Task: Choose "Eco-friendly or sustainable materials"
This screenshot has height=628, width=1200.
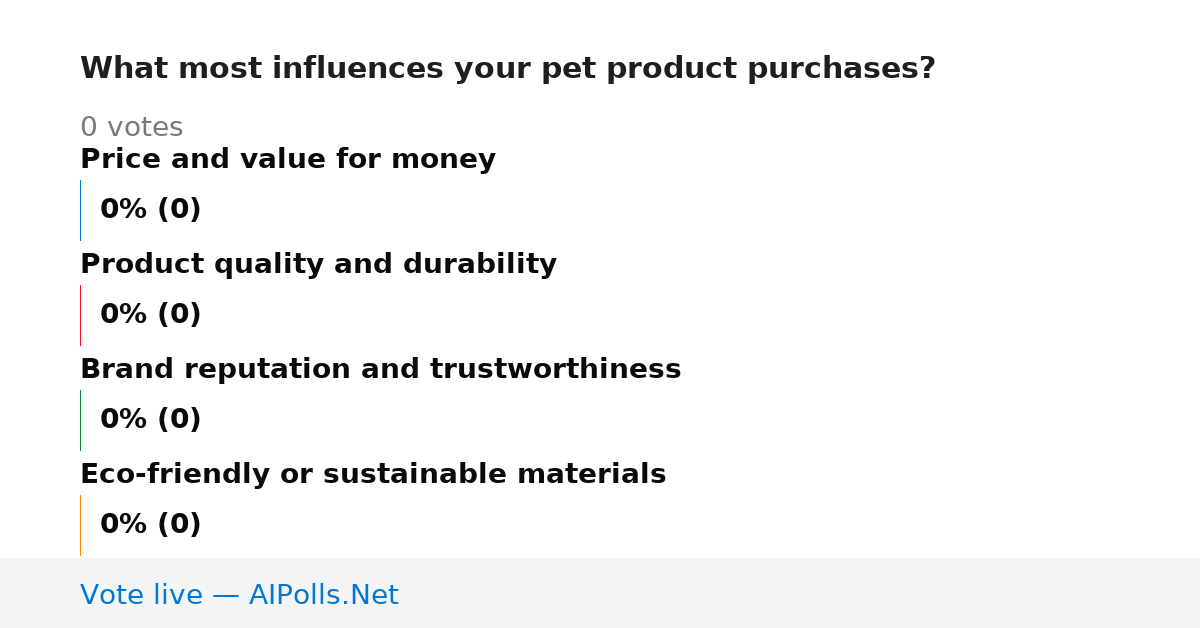Action: point(373,475)
